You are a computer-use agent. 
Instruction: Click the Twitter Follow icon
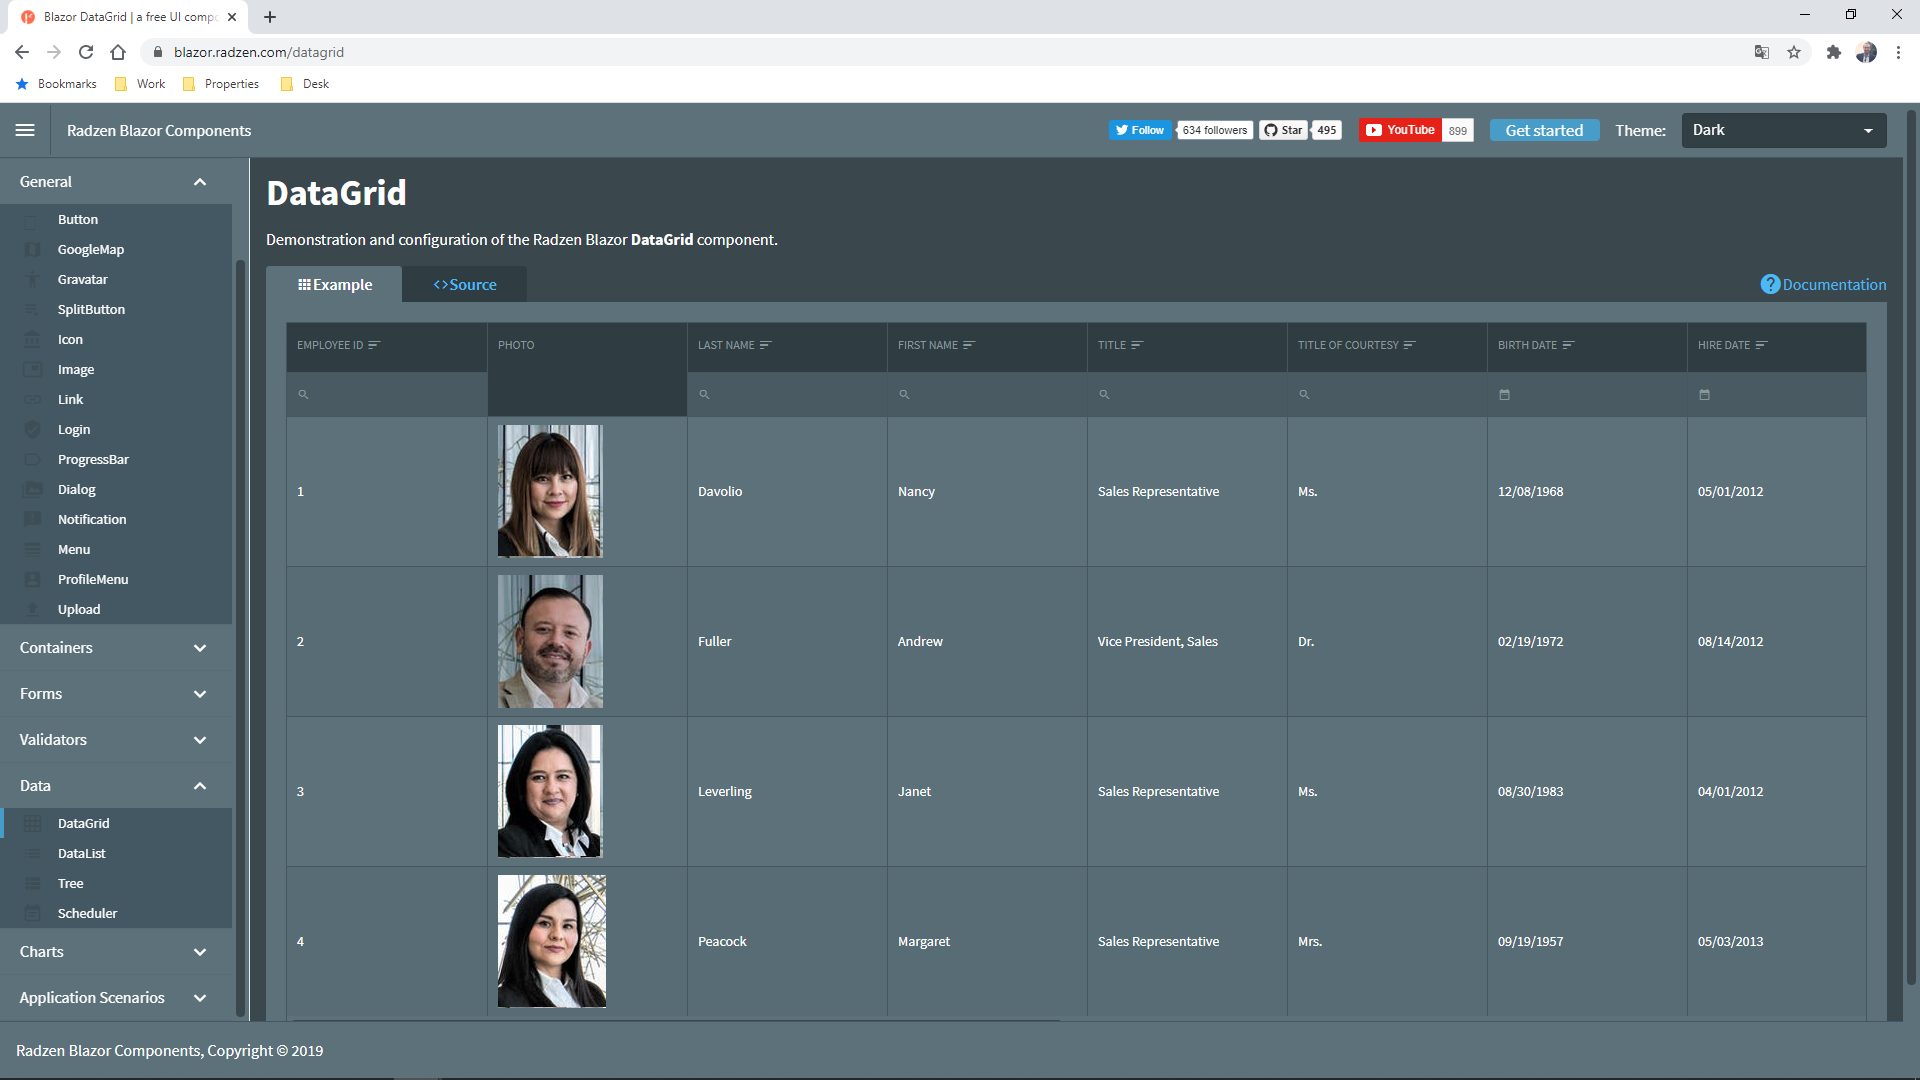pos(1122,130)
